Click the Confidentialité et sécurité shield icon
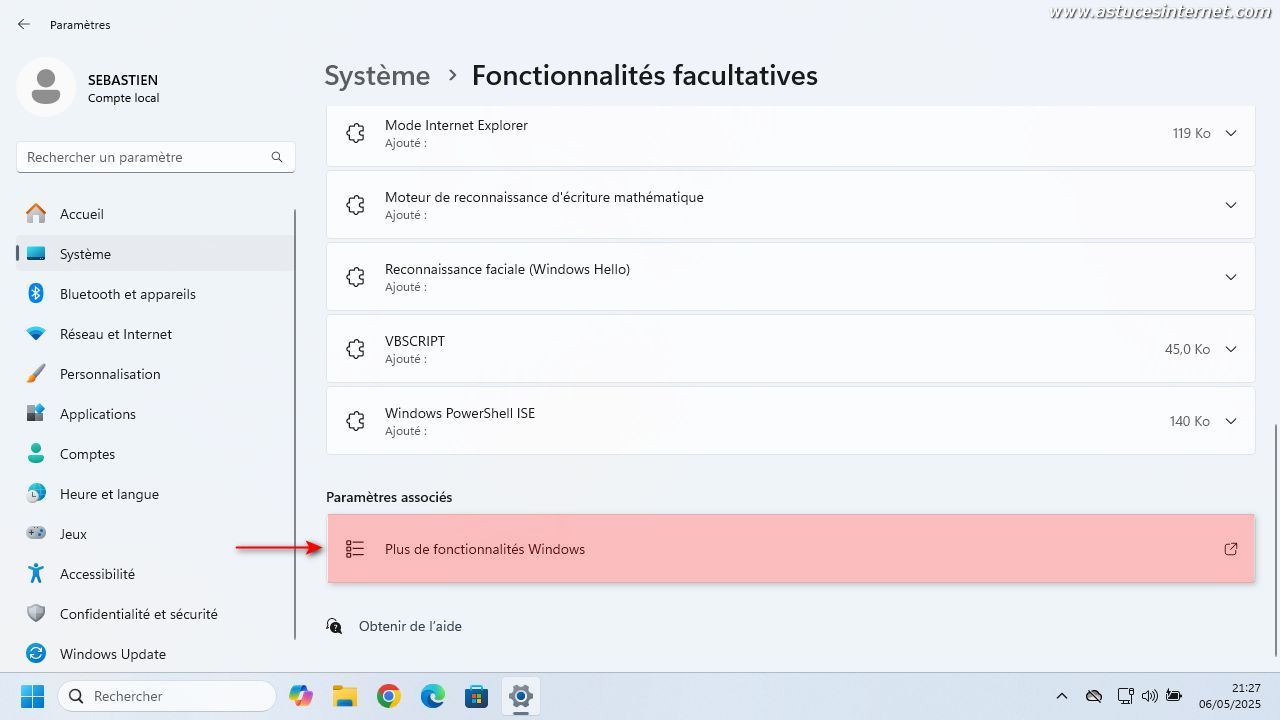 (36, 614)
